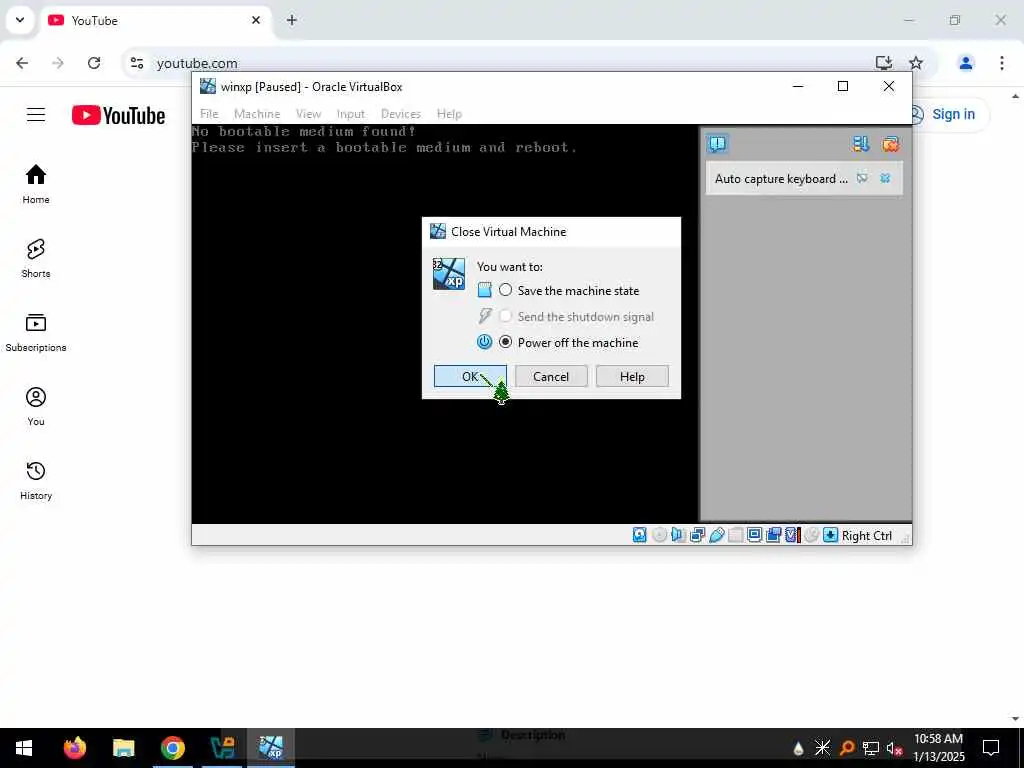Select Save the machine state radio button

[505, 290]
